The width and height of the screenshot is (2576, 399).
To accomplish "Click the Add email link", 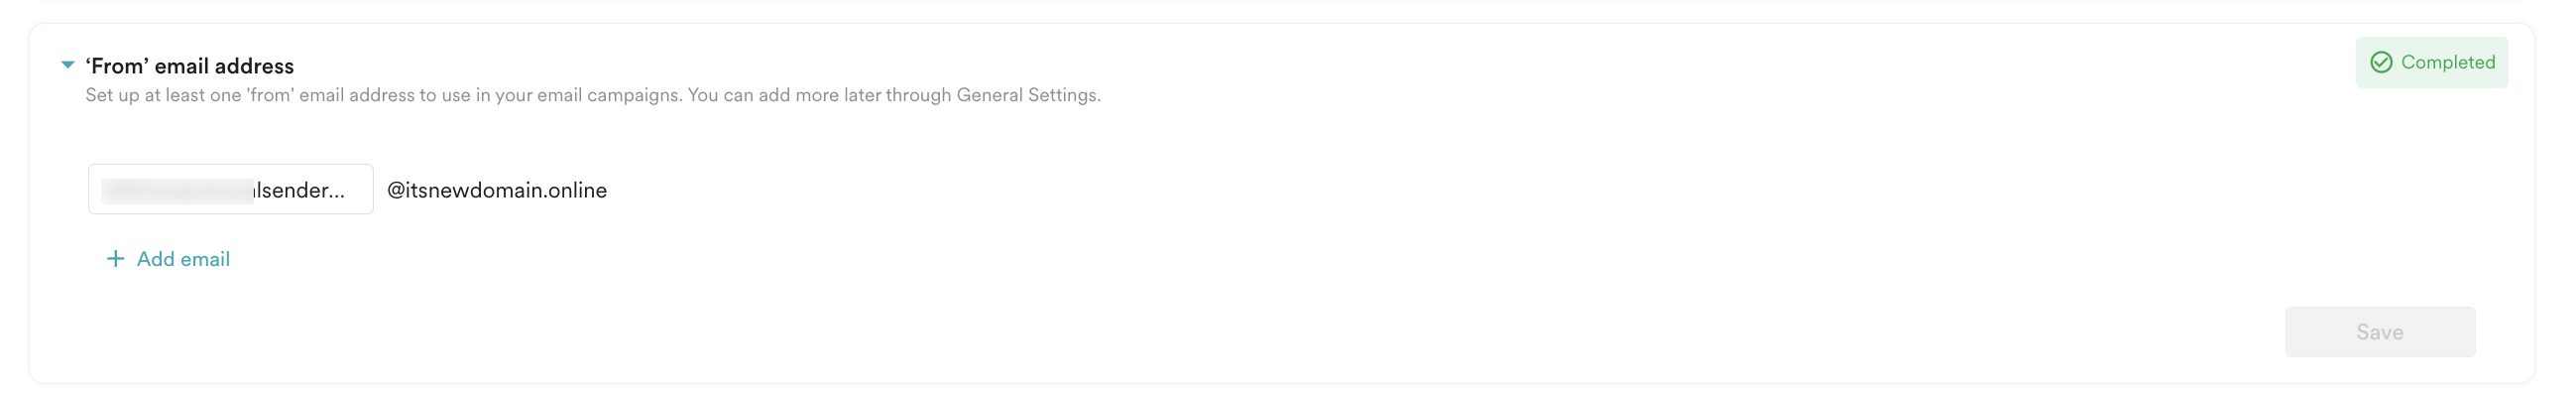I will (168, 259).
